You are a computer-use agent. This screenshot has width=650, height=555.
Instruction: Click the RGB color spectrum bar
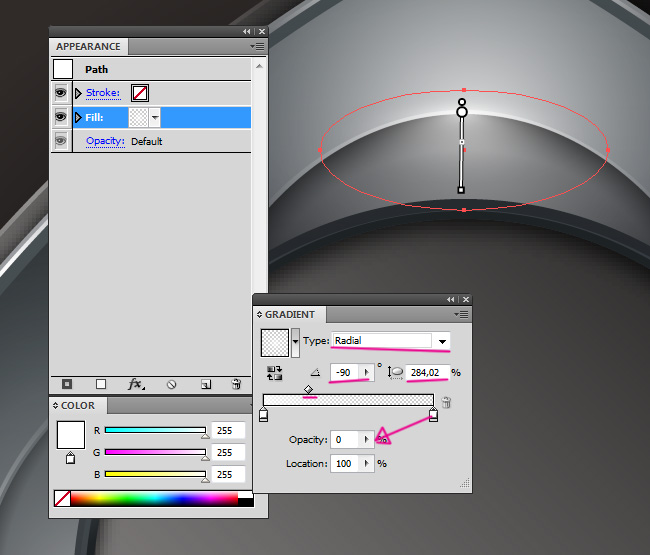pyautogui.click(x=154, y=497)
